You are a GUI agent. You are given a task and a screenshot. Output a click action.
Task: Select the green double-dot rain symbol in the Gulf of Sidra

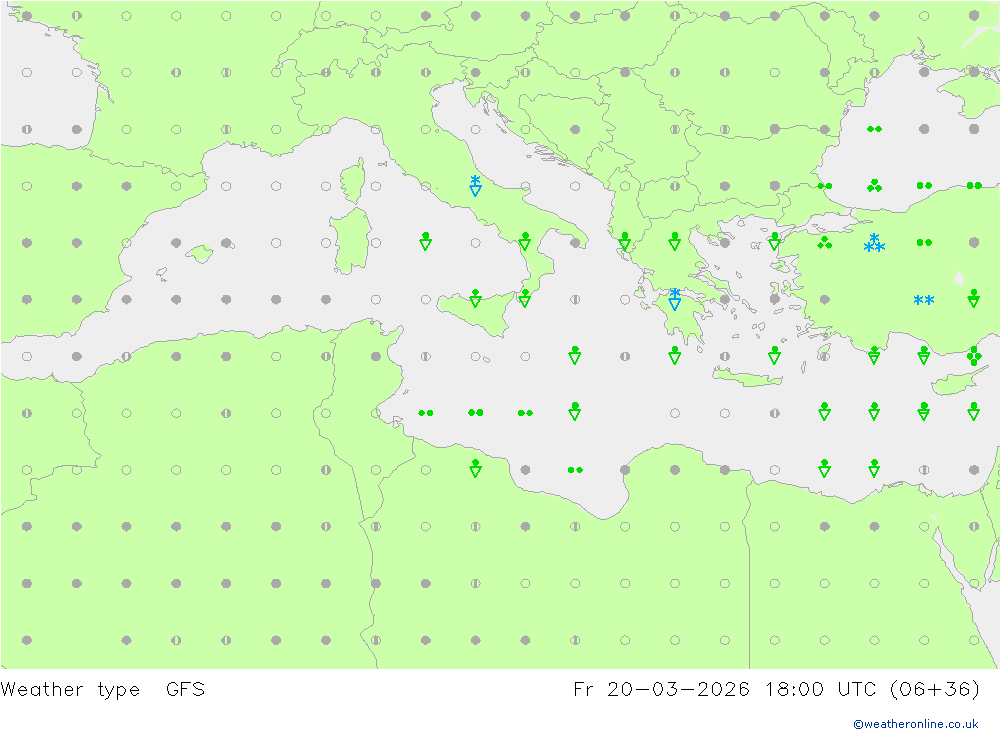pyautogui.click(x=575, y=470)
